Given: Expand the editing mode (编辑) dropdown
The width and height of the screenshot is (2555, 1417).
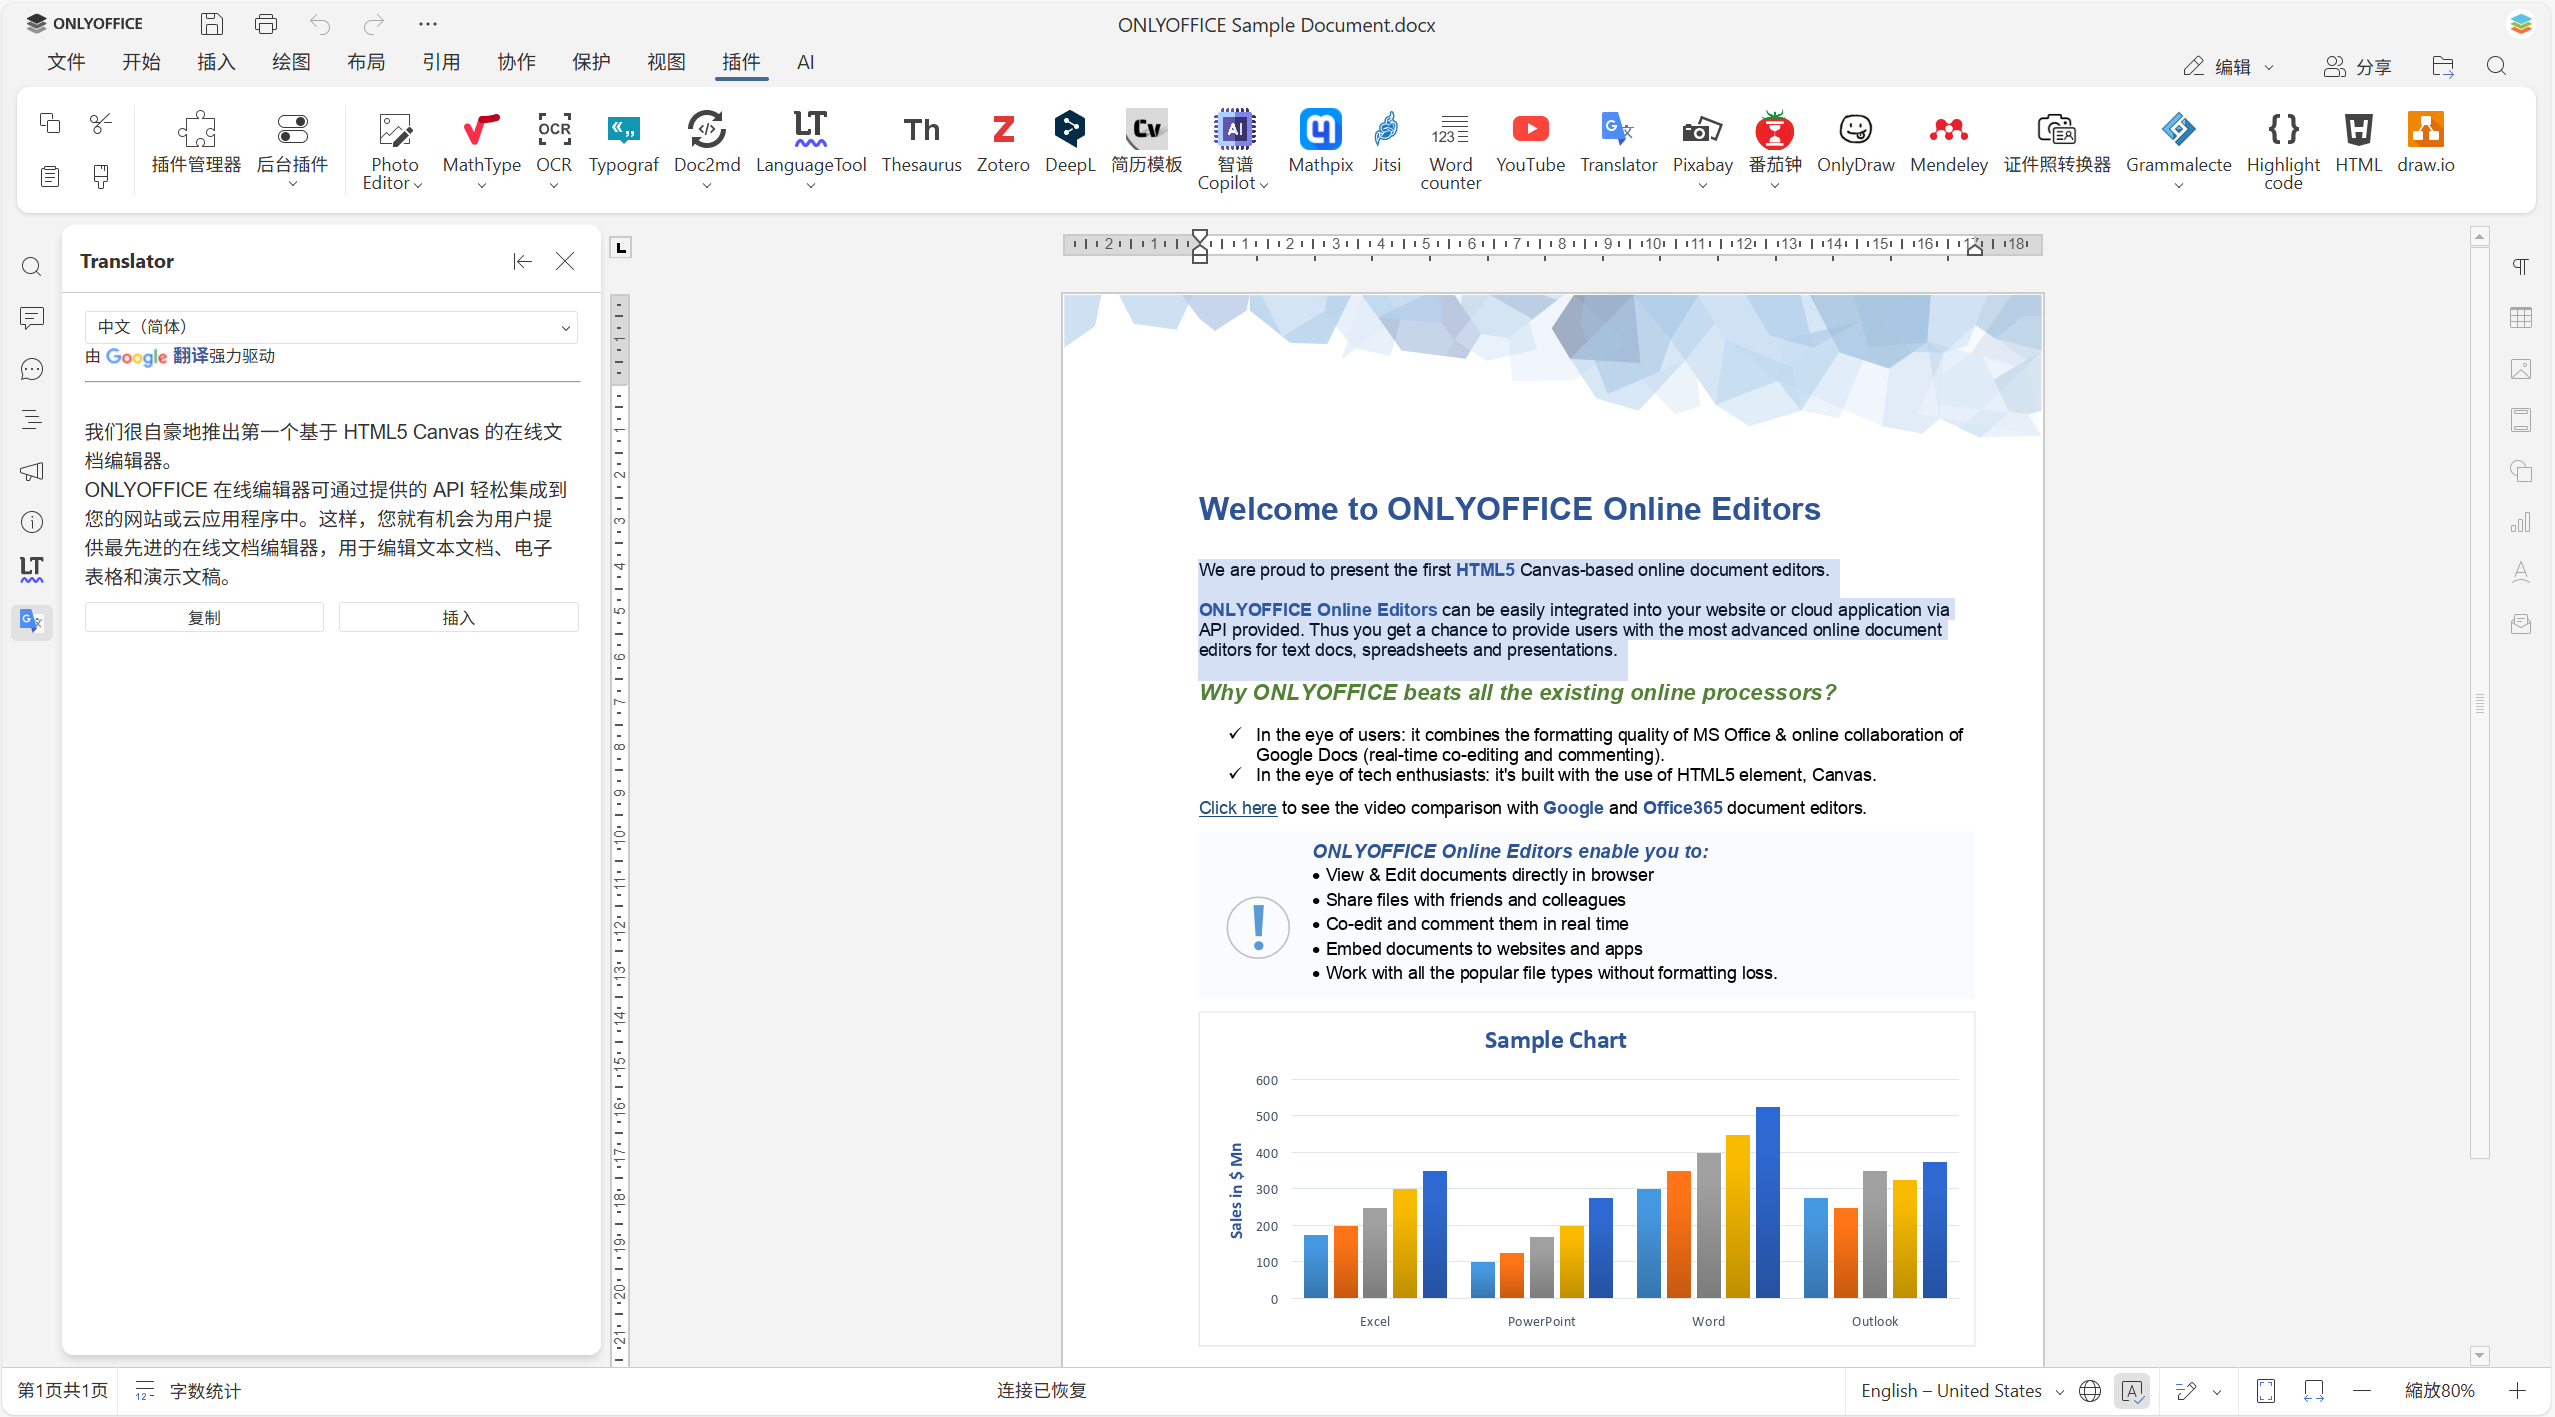Looking at the screenshot, I should point(2229,66).
